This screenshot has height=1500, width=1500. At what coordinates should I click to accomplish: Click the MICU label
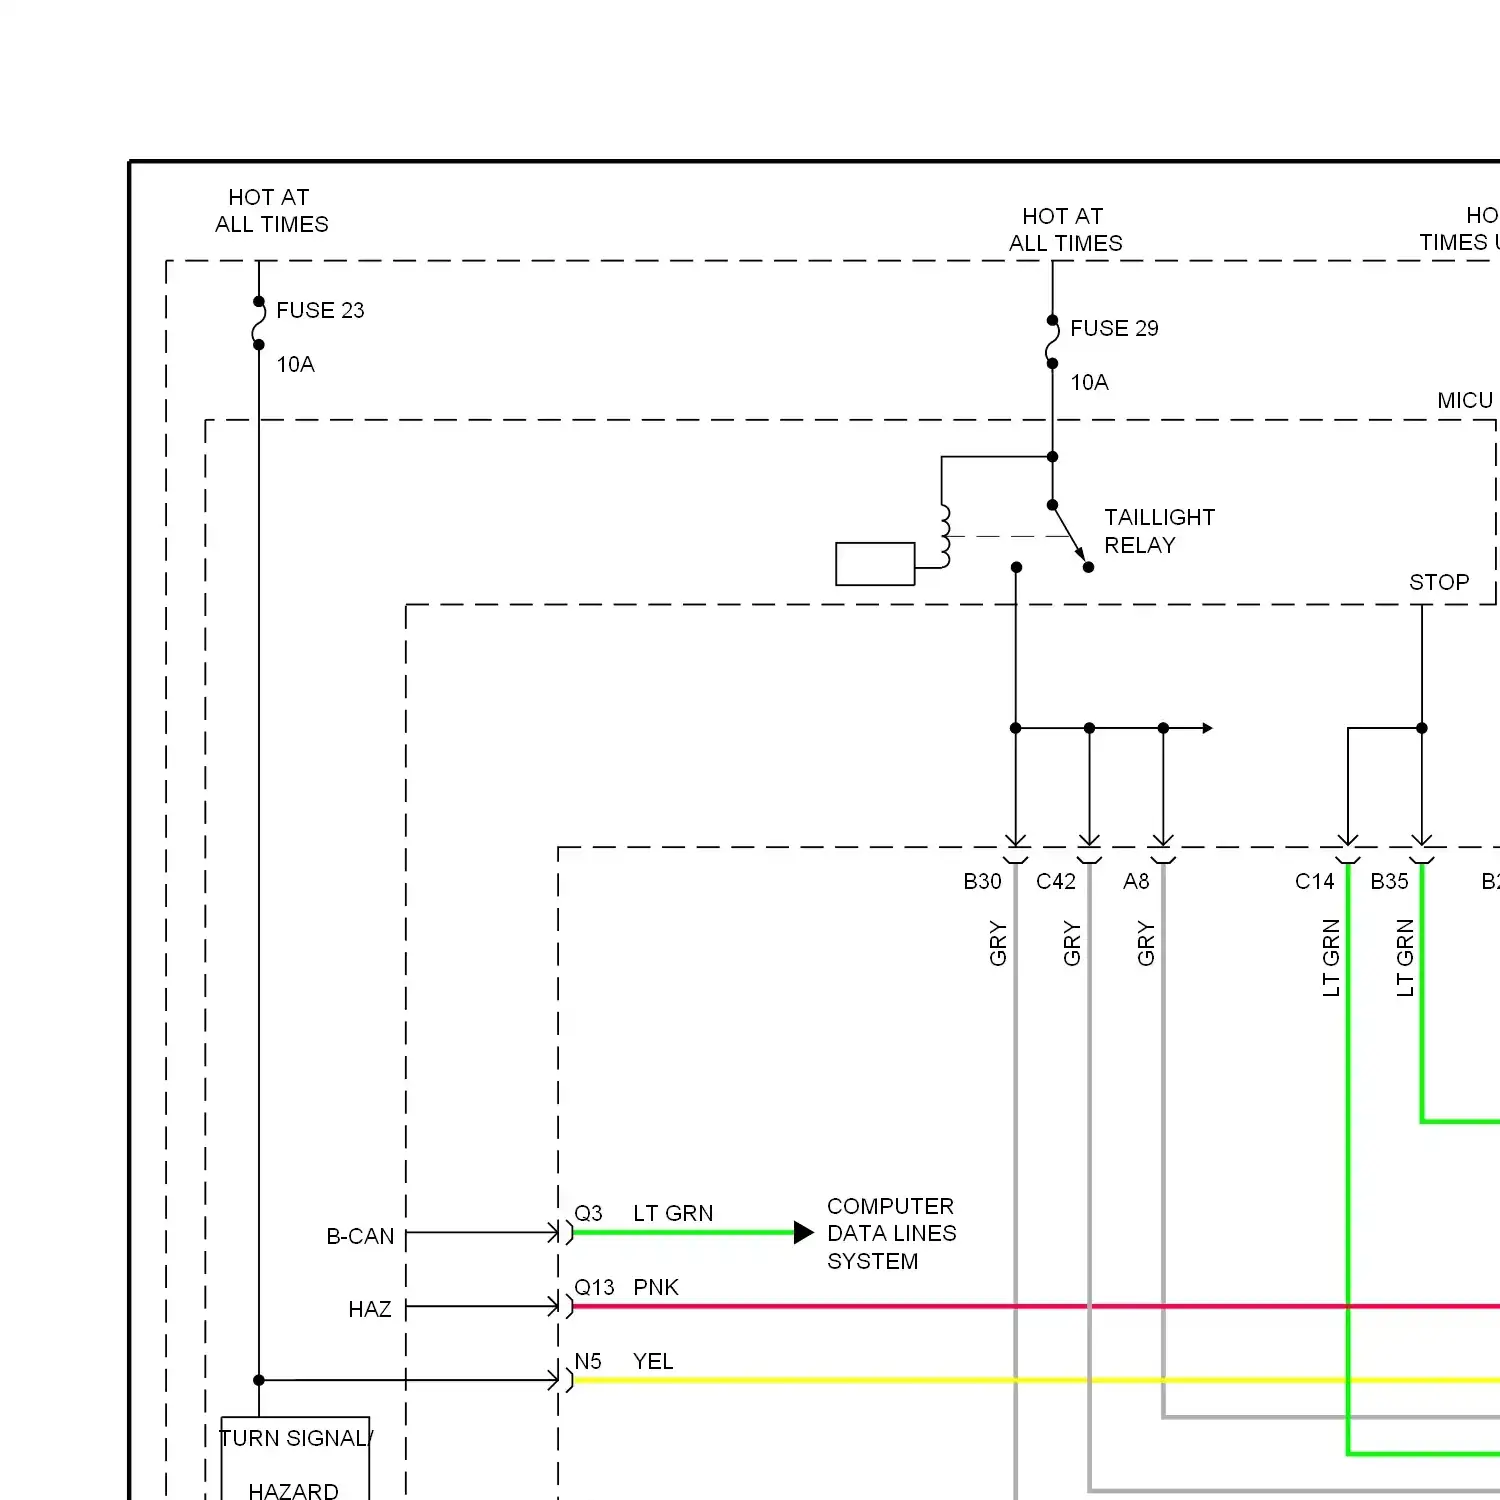pyautogui.click(x=1465, y=400)
